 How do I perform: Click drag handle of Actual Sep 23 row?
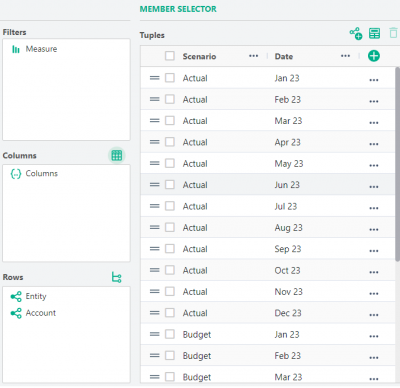click(154, 249)
